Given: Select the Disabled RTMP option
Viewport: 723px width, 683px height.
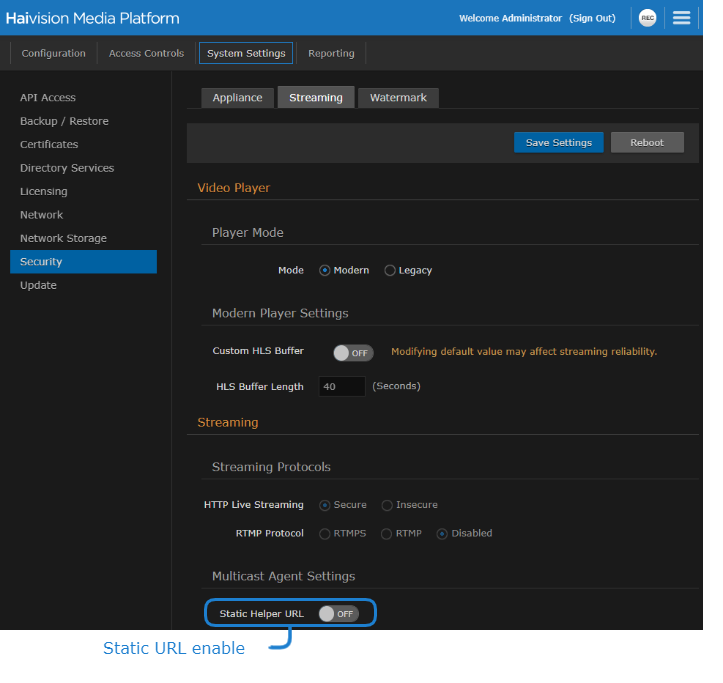Looking at the screenshot, I should pos(443,533).
